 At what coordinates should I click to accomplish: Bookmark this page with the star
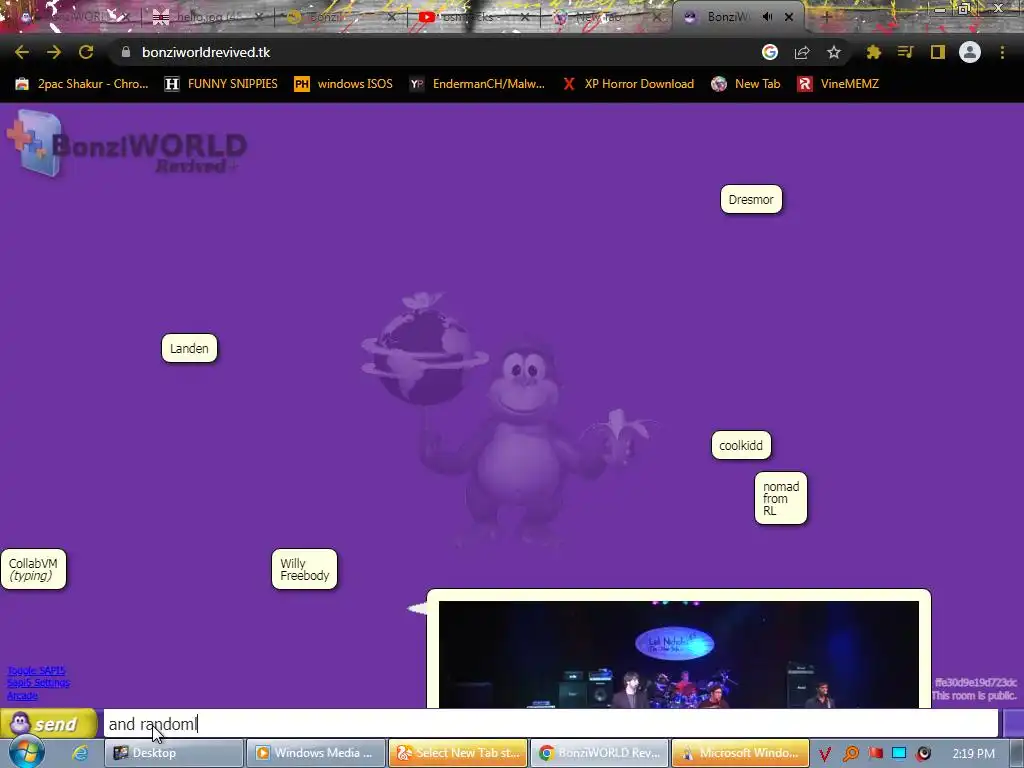click(x=834, y=52)
